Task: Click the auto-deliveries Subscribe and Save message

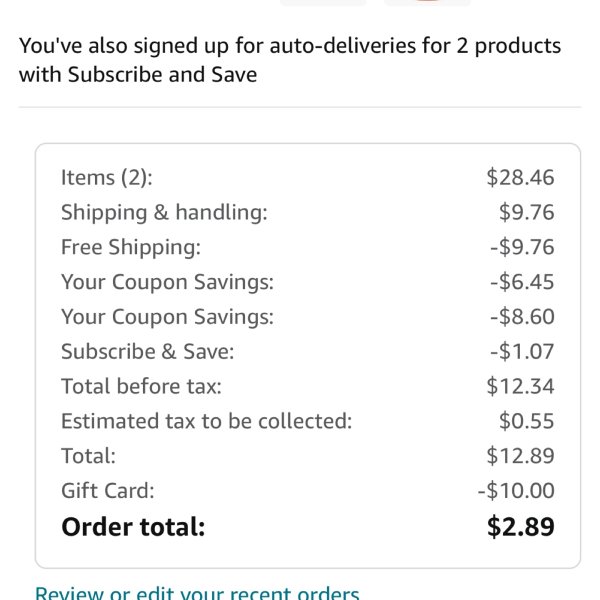Action: (290, 60)
